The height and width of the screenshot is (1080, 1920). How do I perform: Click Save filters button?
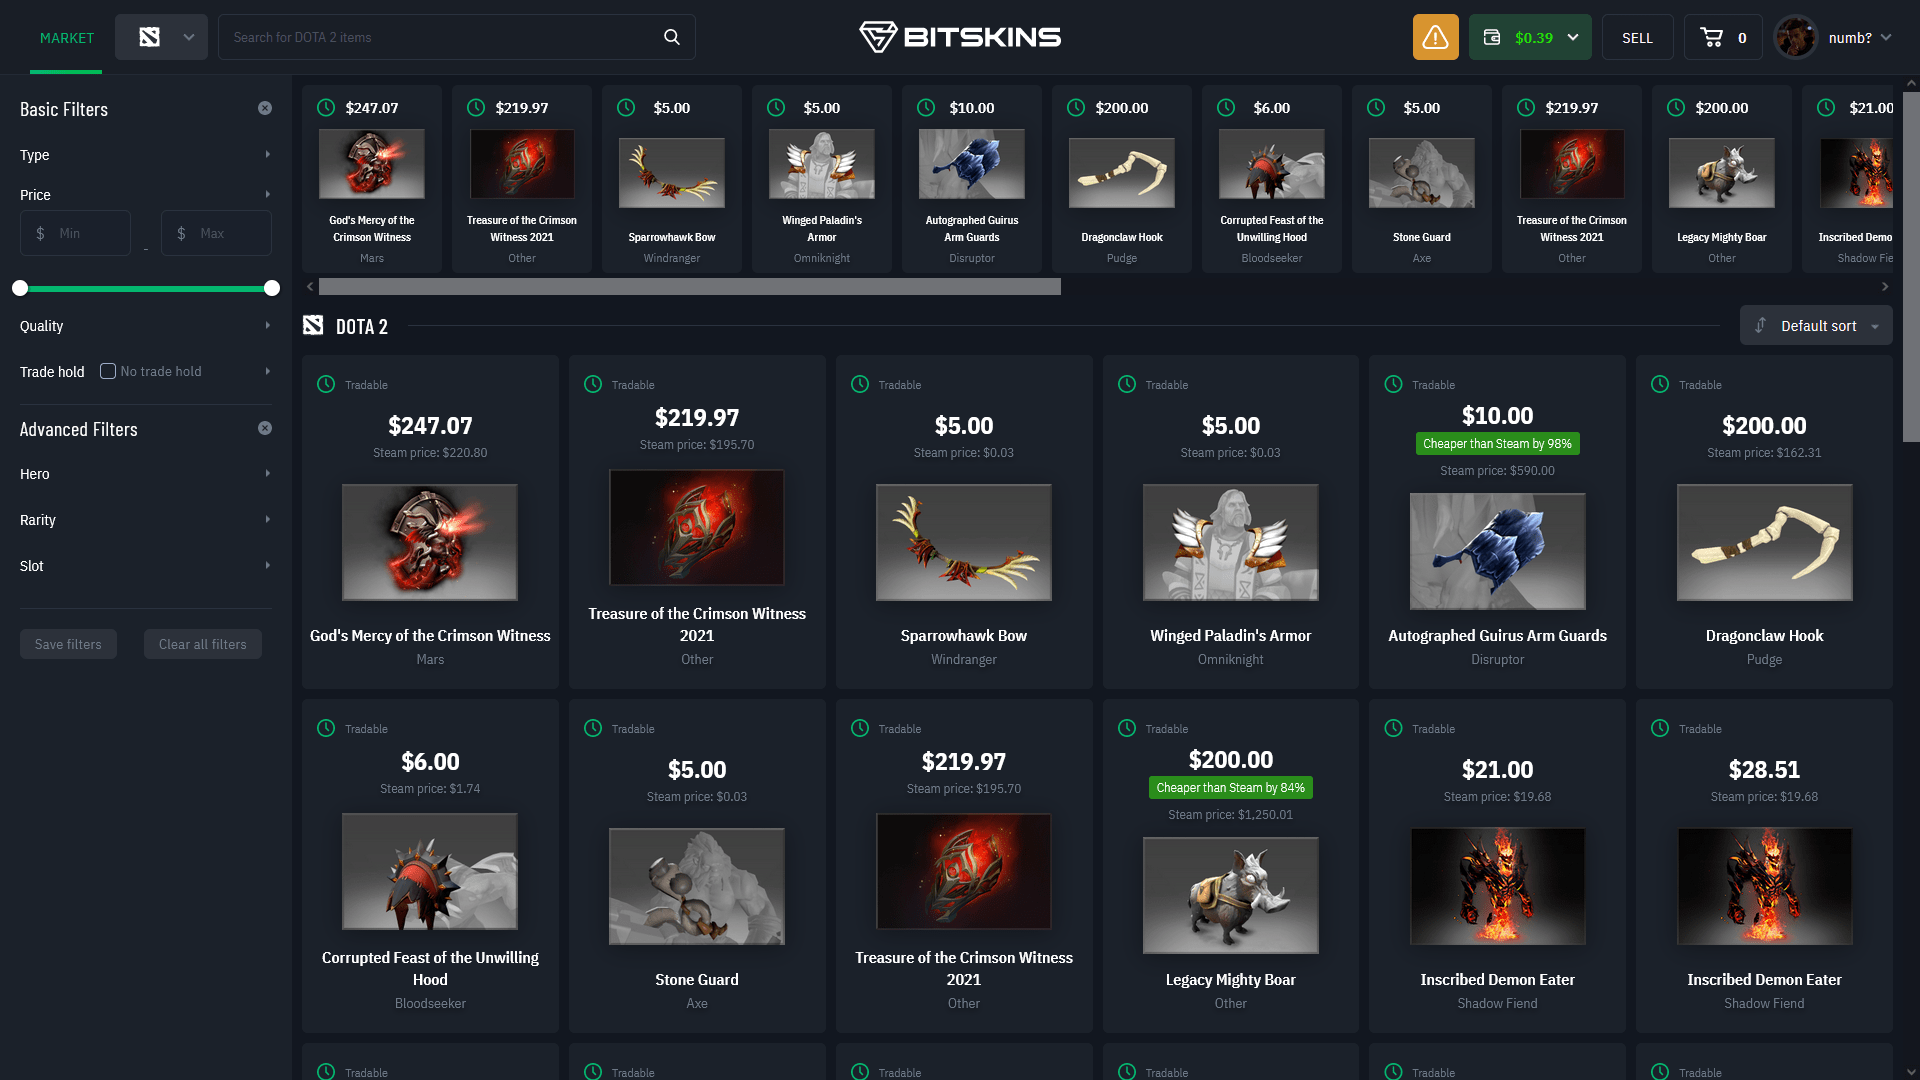[x=67, y=644]
